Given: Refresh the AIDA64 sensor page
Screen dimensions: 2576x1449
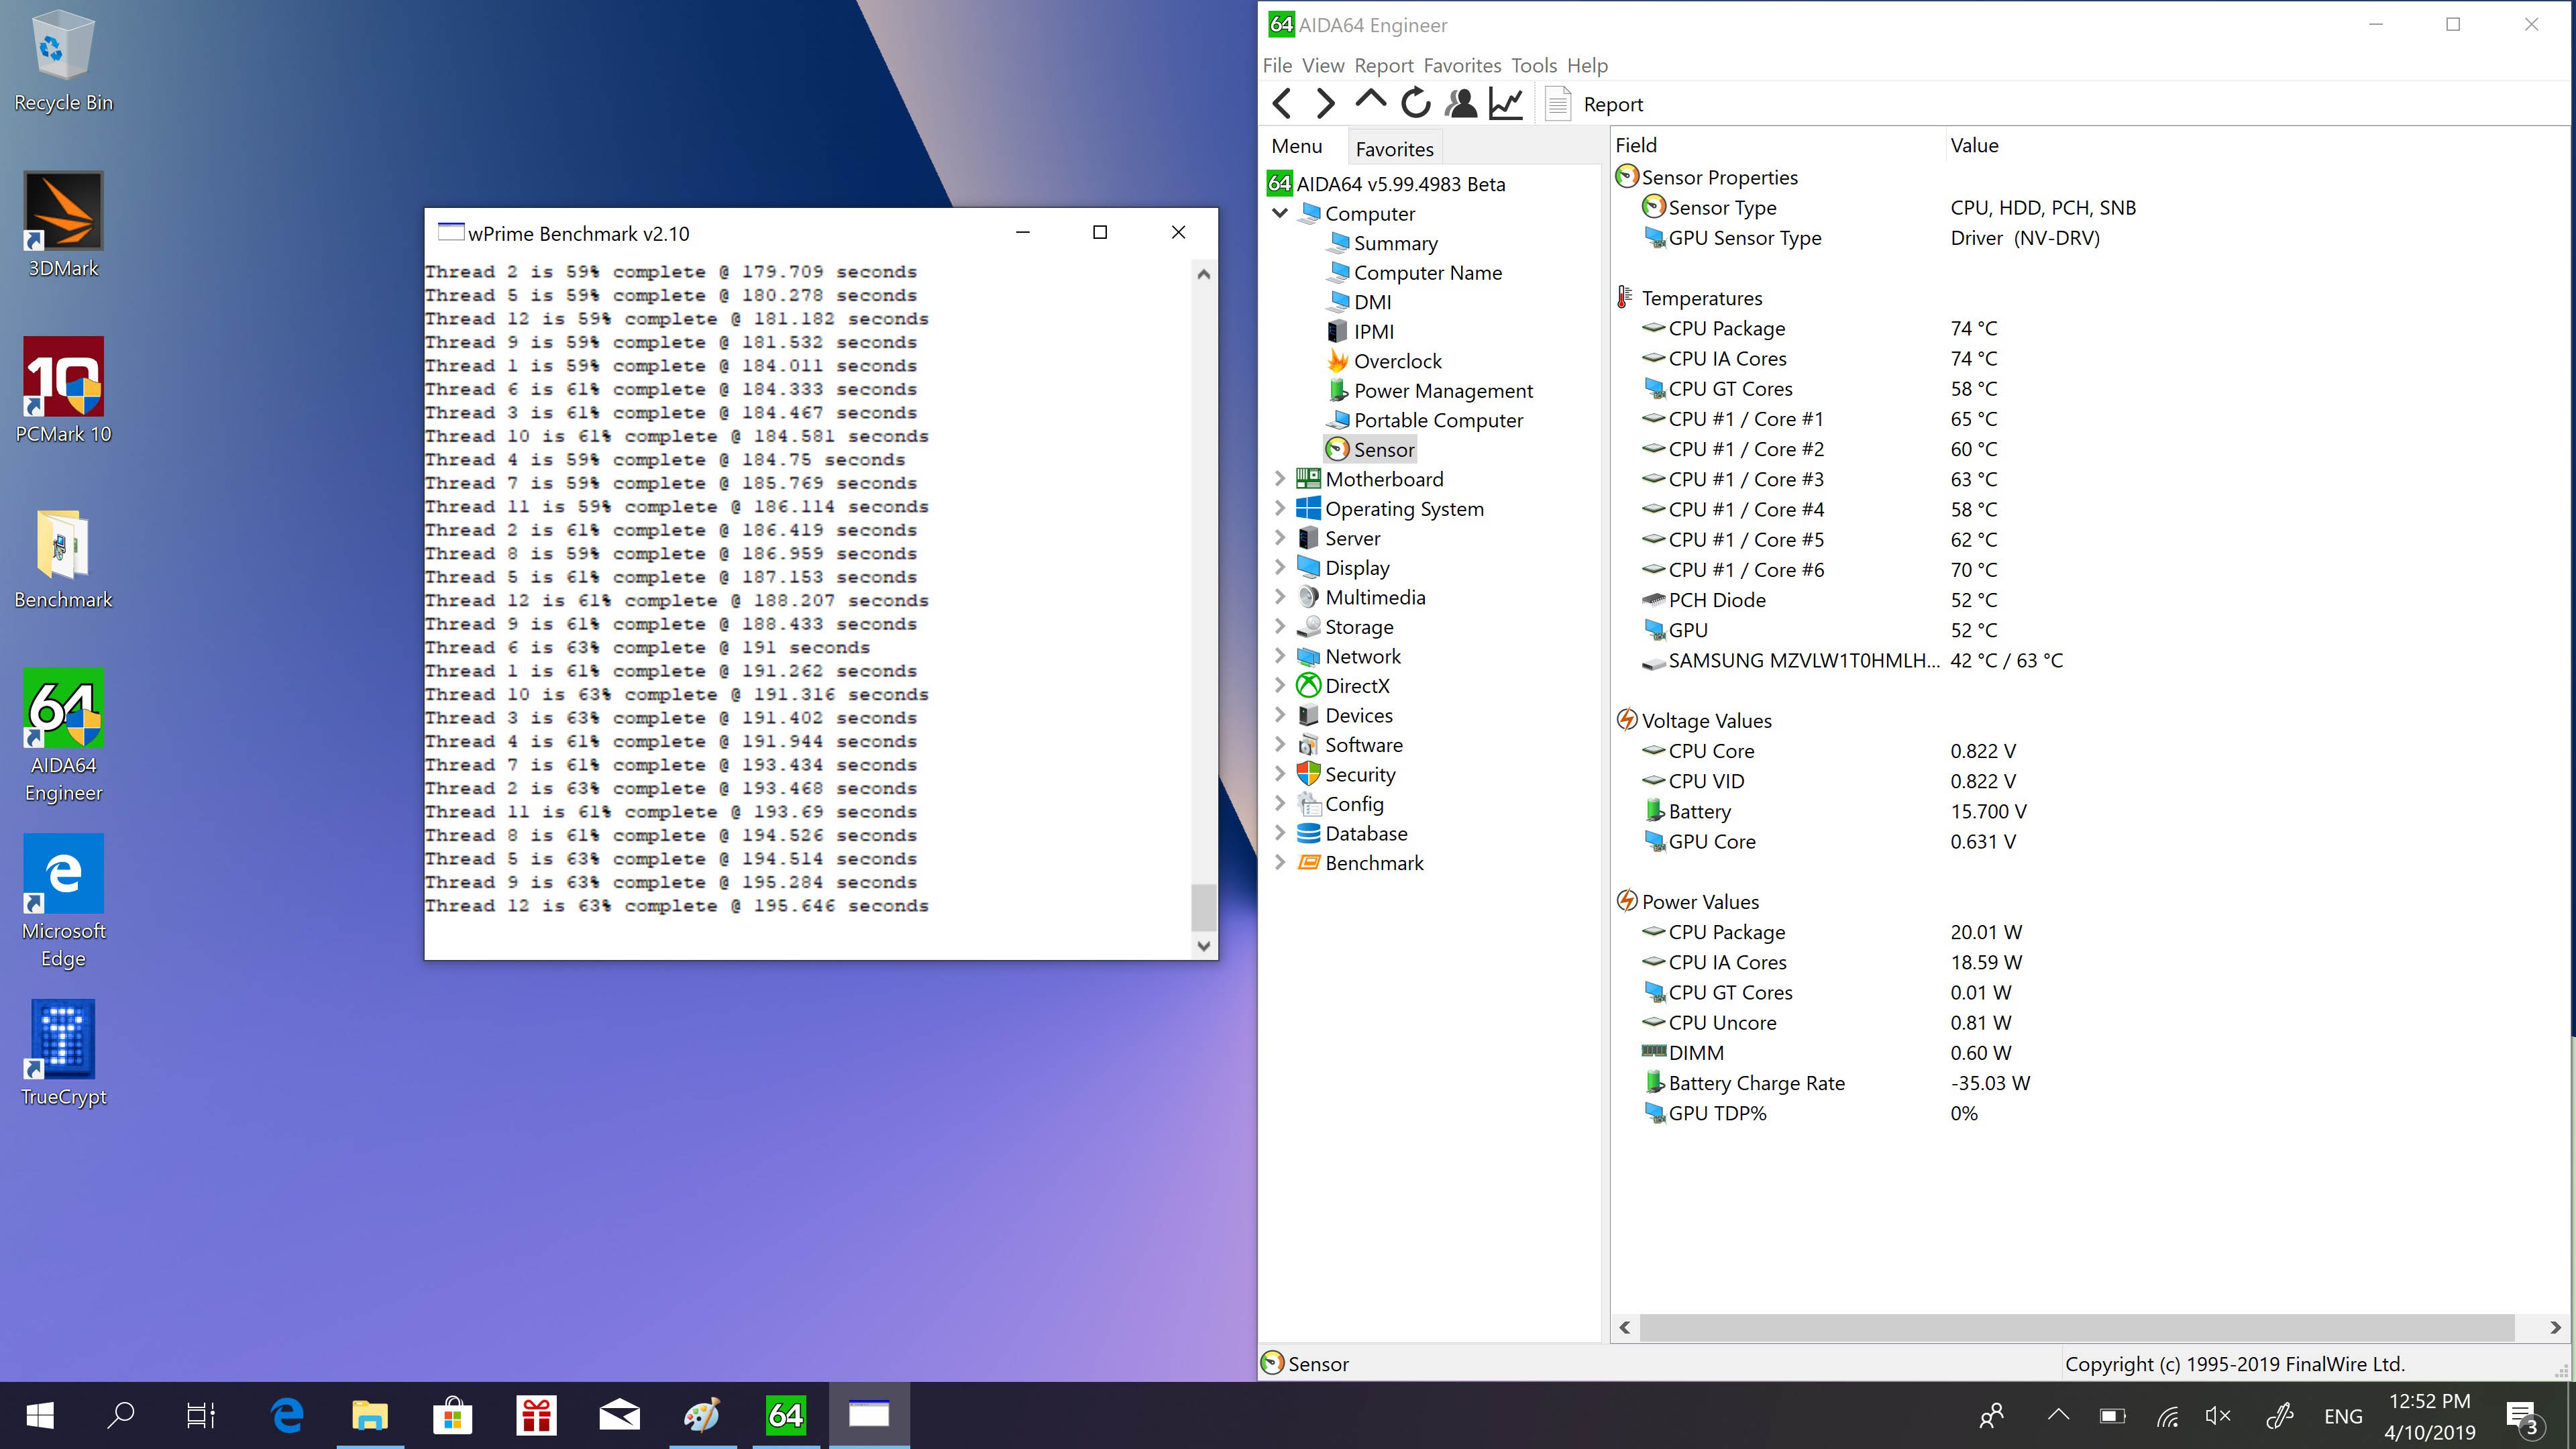Looking at the screenshot, I should [x=1415, y=103].
